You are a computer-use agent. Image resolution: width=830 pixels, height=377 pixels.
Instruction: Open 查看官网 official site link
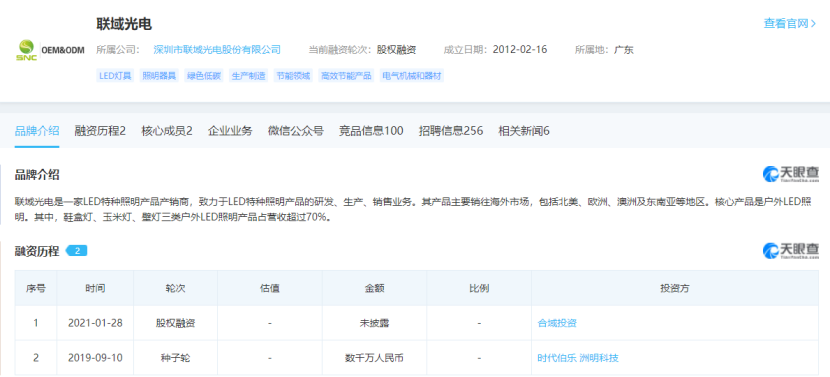(789, 23)
